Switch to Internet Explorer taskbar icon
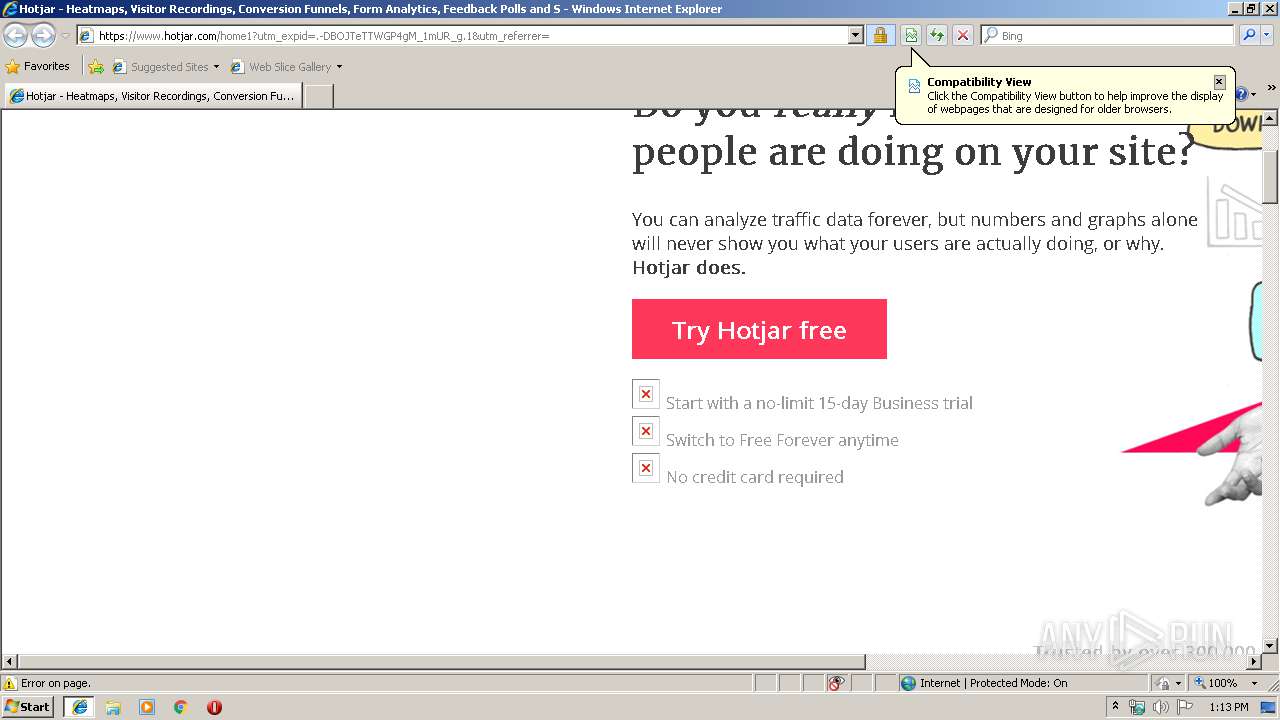1280x720 pixels. click(80, 707)
